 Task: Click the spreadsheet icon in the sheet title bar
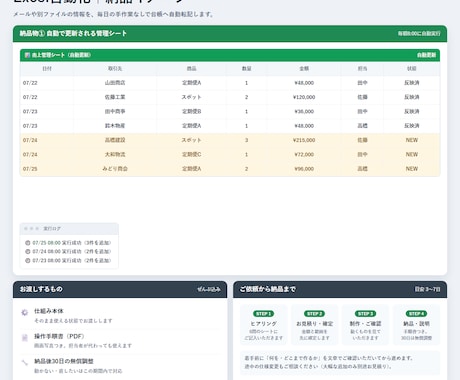click(27, 55)
